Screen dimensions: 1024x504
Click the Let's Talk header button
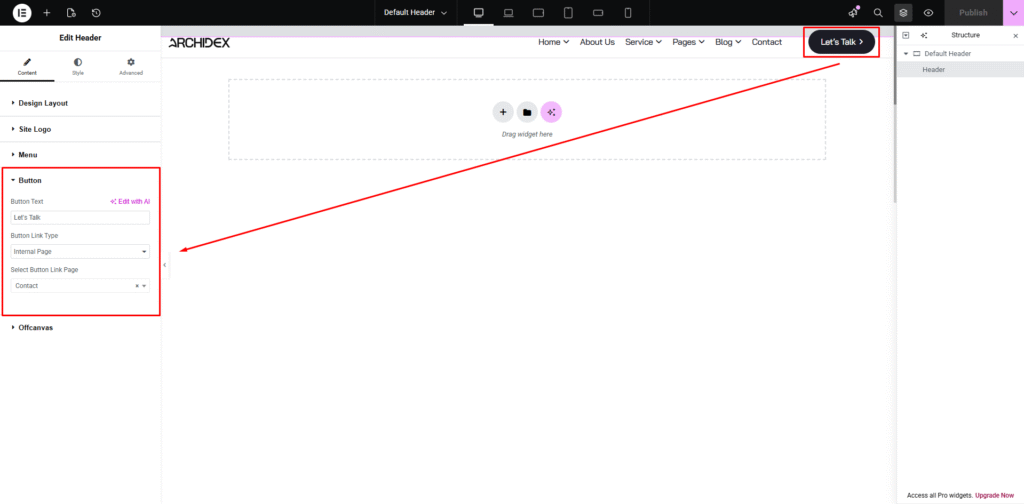tap(841, 42)
